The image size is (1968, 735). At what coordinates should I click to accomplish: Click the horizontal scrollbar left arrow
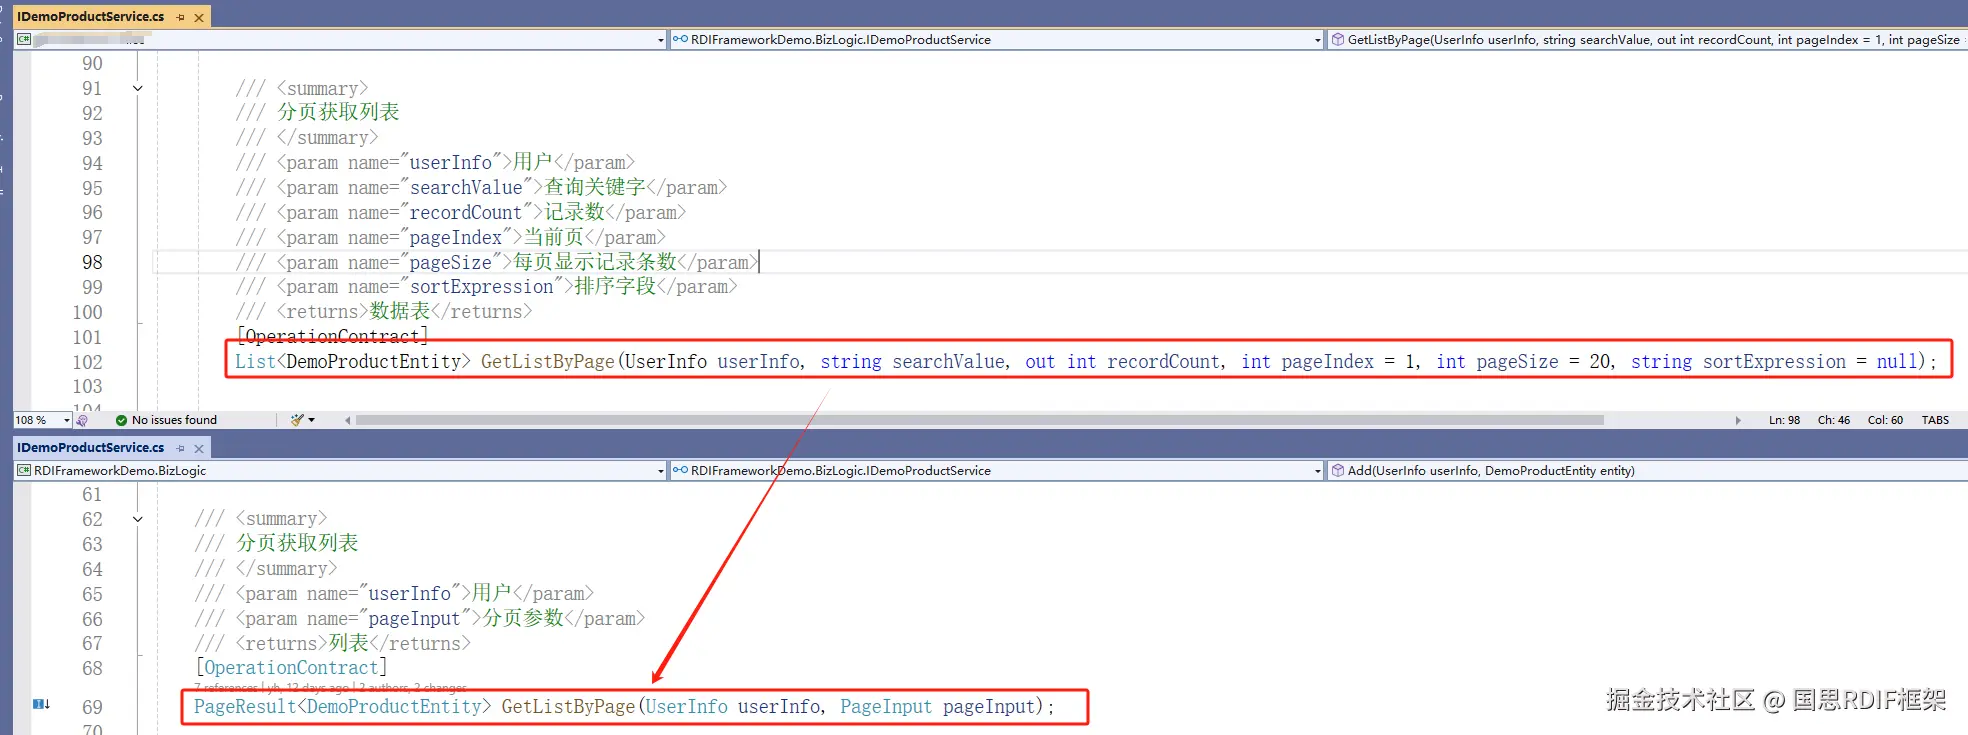click(347, 420)
